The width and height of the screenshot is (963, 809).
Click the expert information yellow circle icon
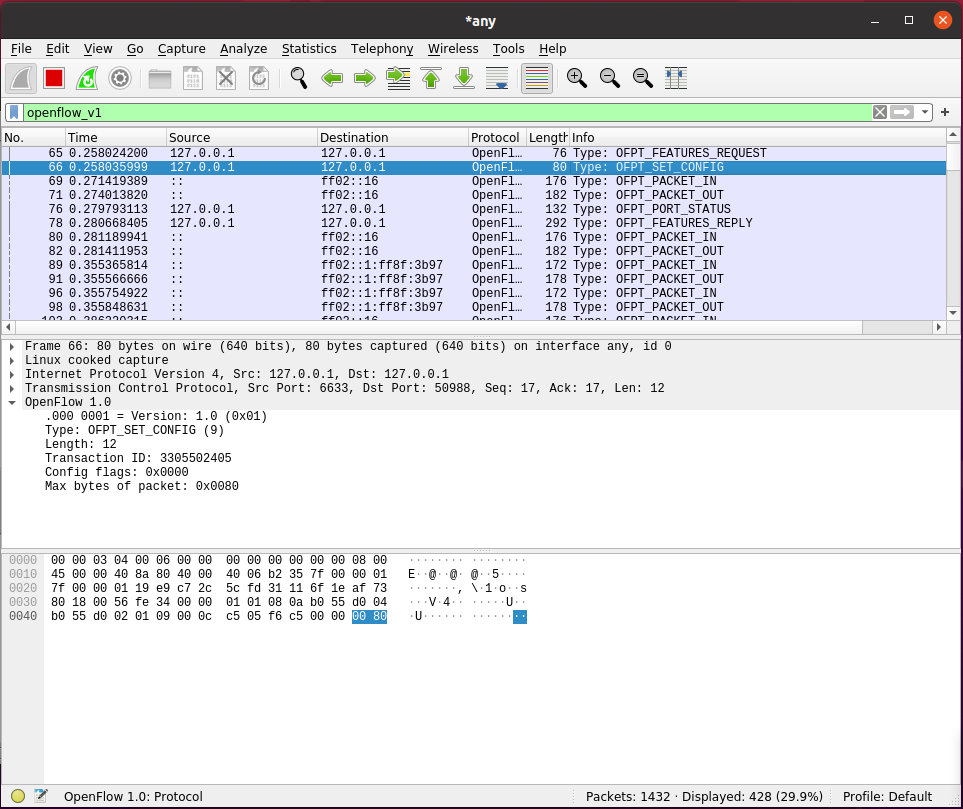(18, 796)
